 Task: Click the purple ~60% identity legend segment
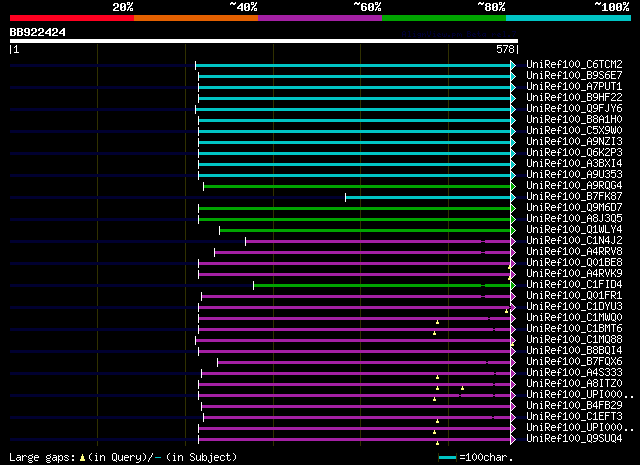click(x=320, y=18)
